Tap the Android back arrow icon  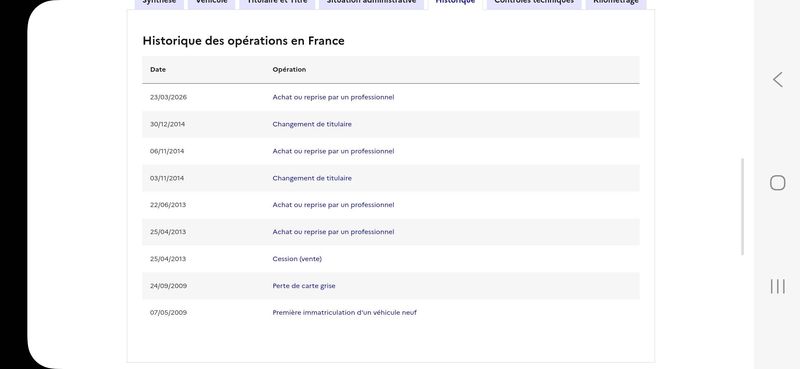(x=777, y=80)
